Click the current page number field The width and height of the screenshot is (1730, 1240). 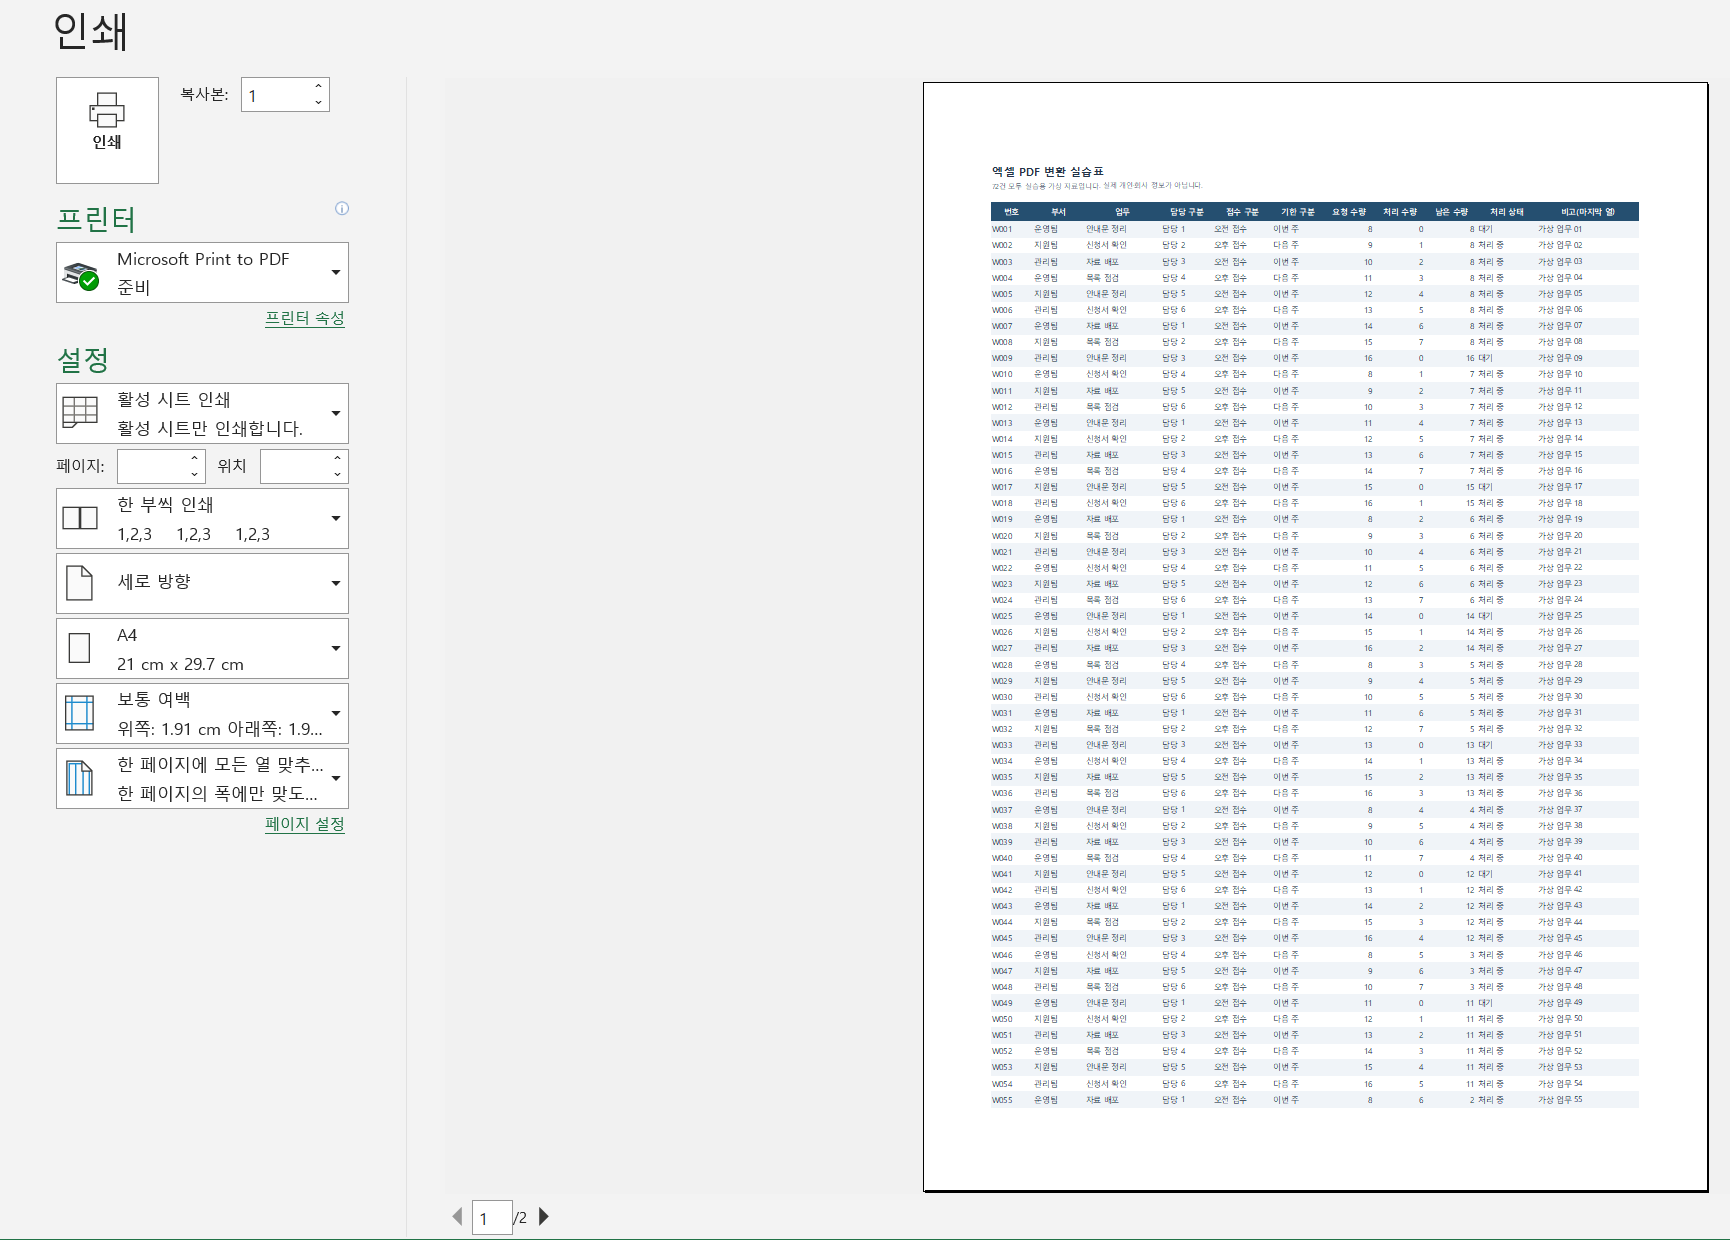[492, 1218]
